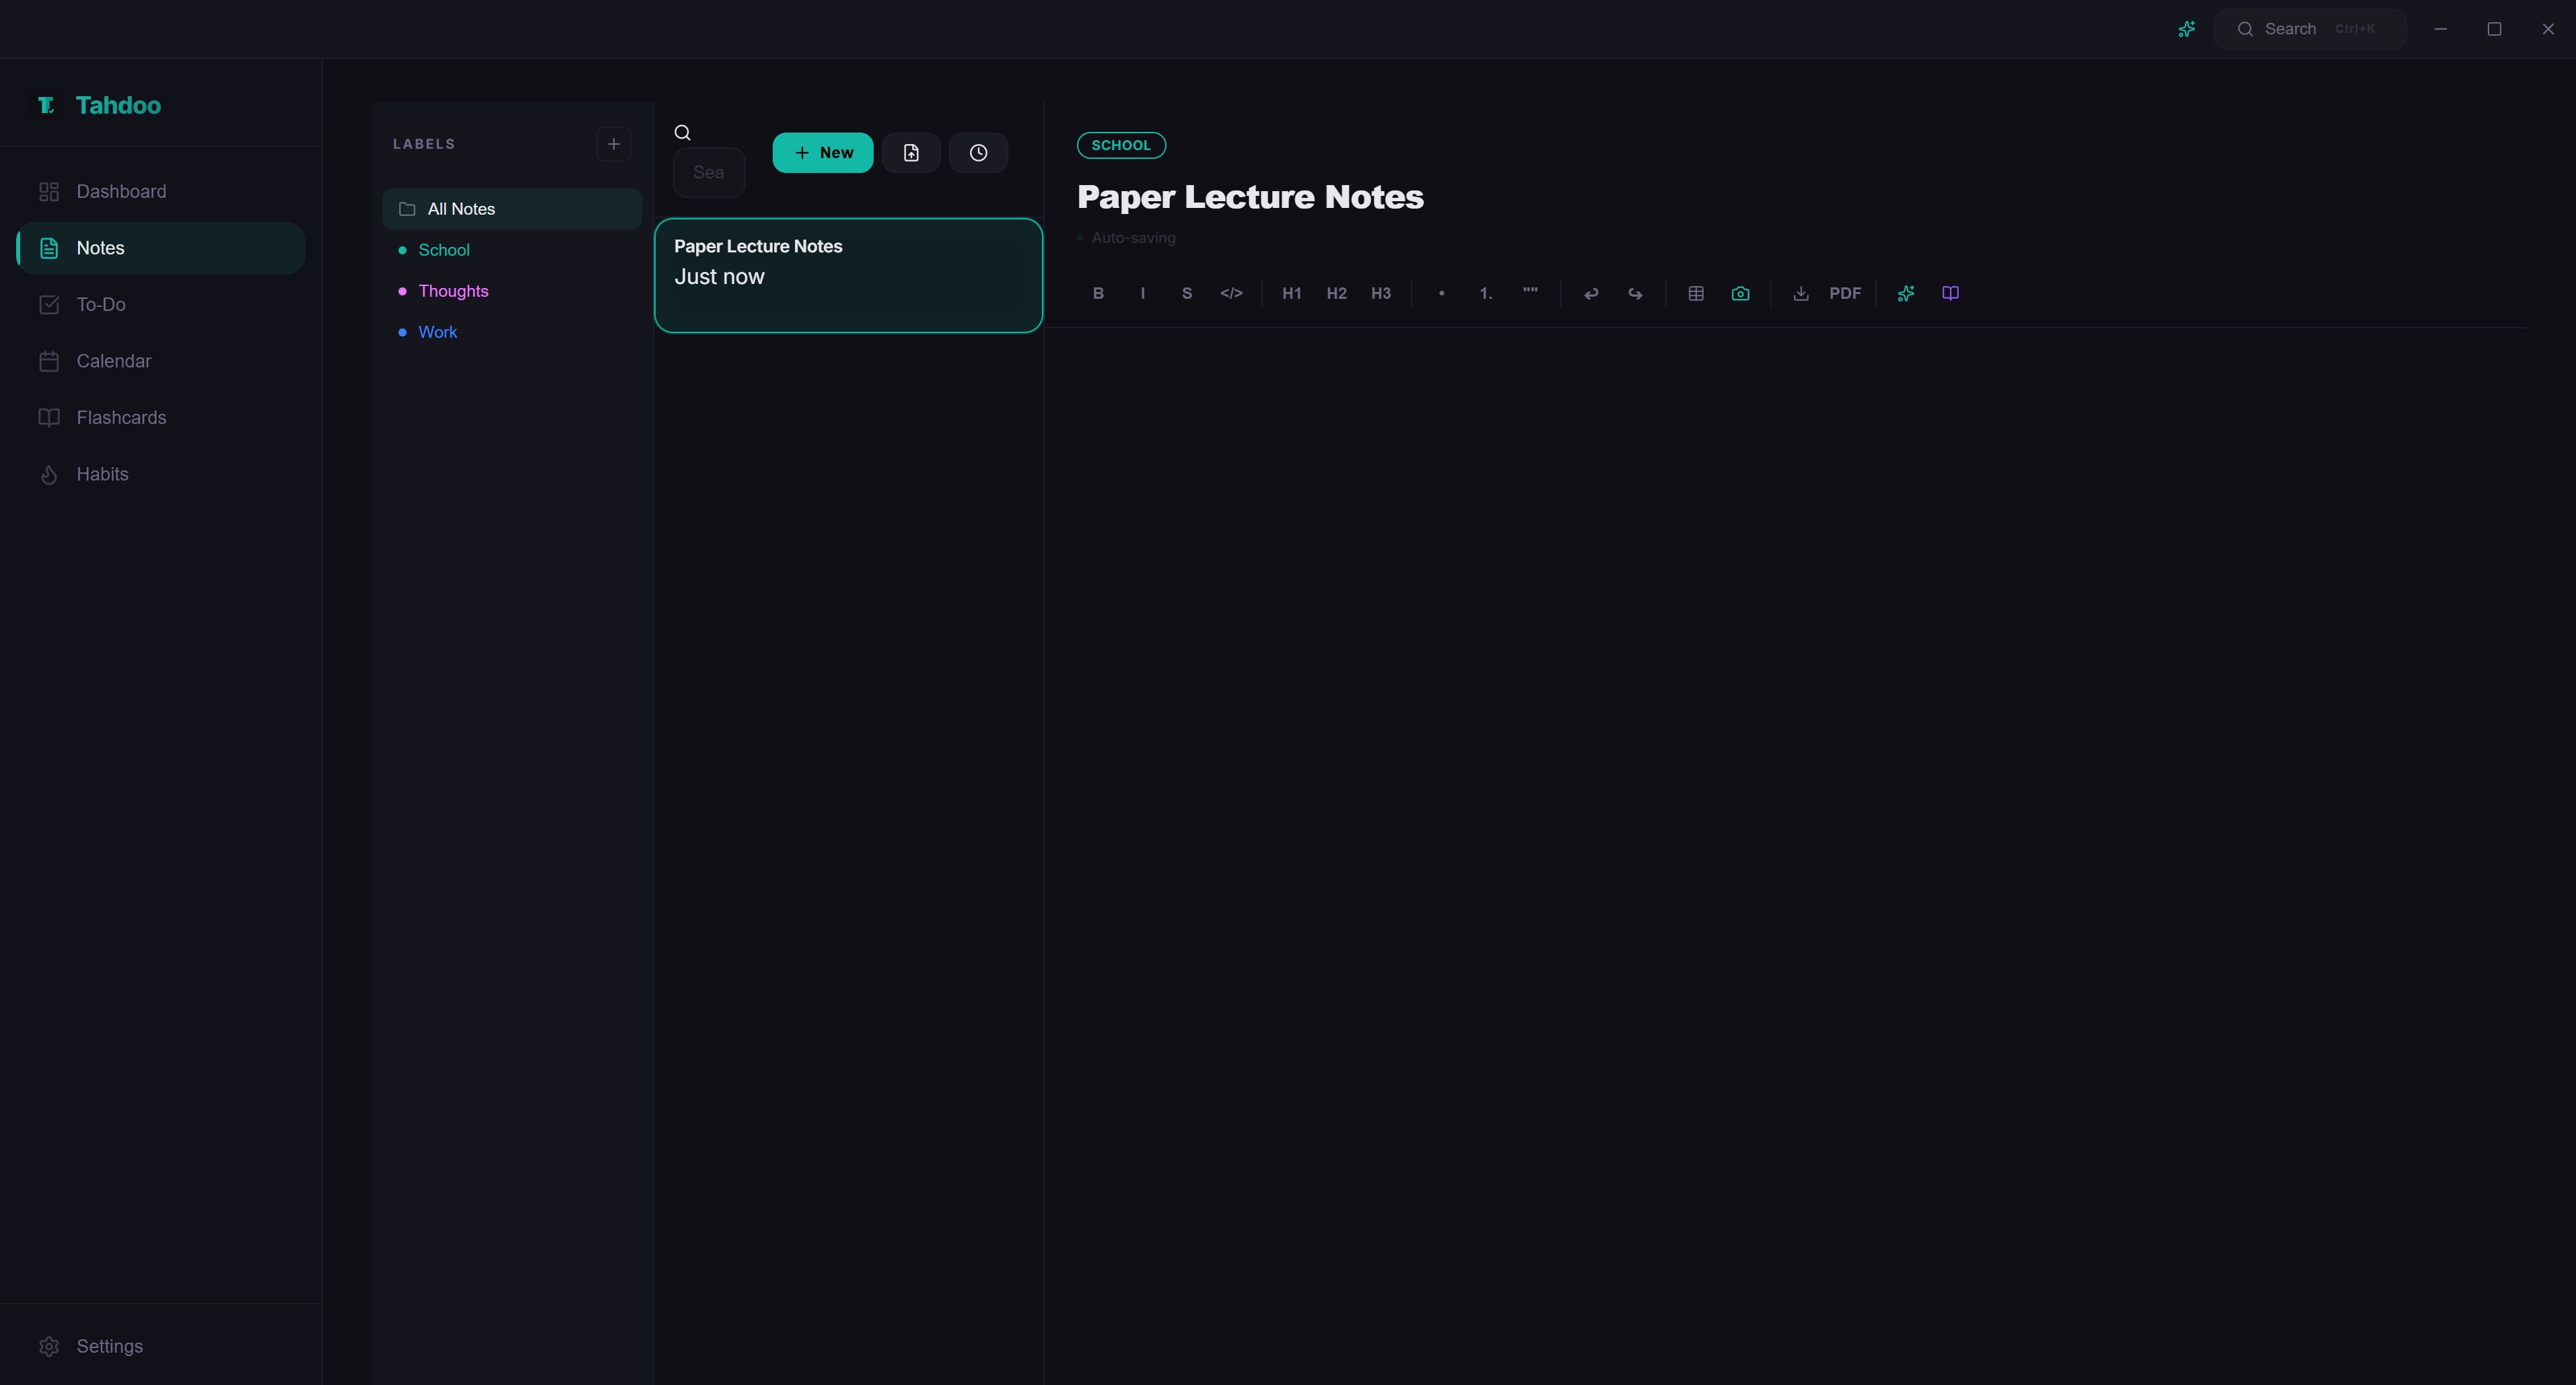This screenshot has width=2576, height=1385.
Task: Open the Dashboard page
Action: [161, 191]
